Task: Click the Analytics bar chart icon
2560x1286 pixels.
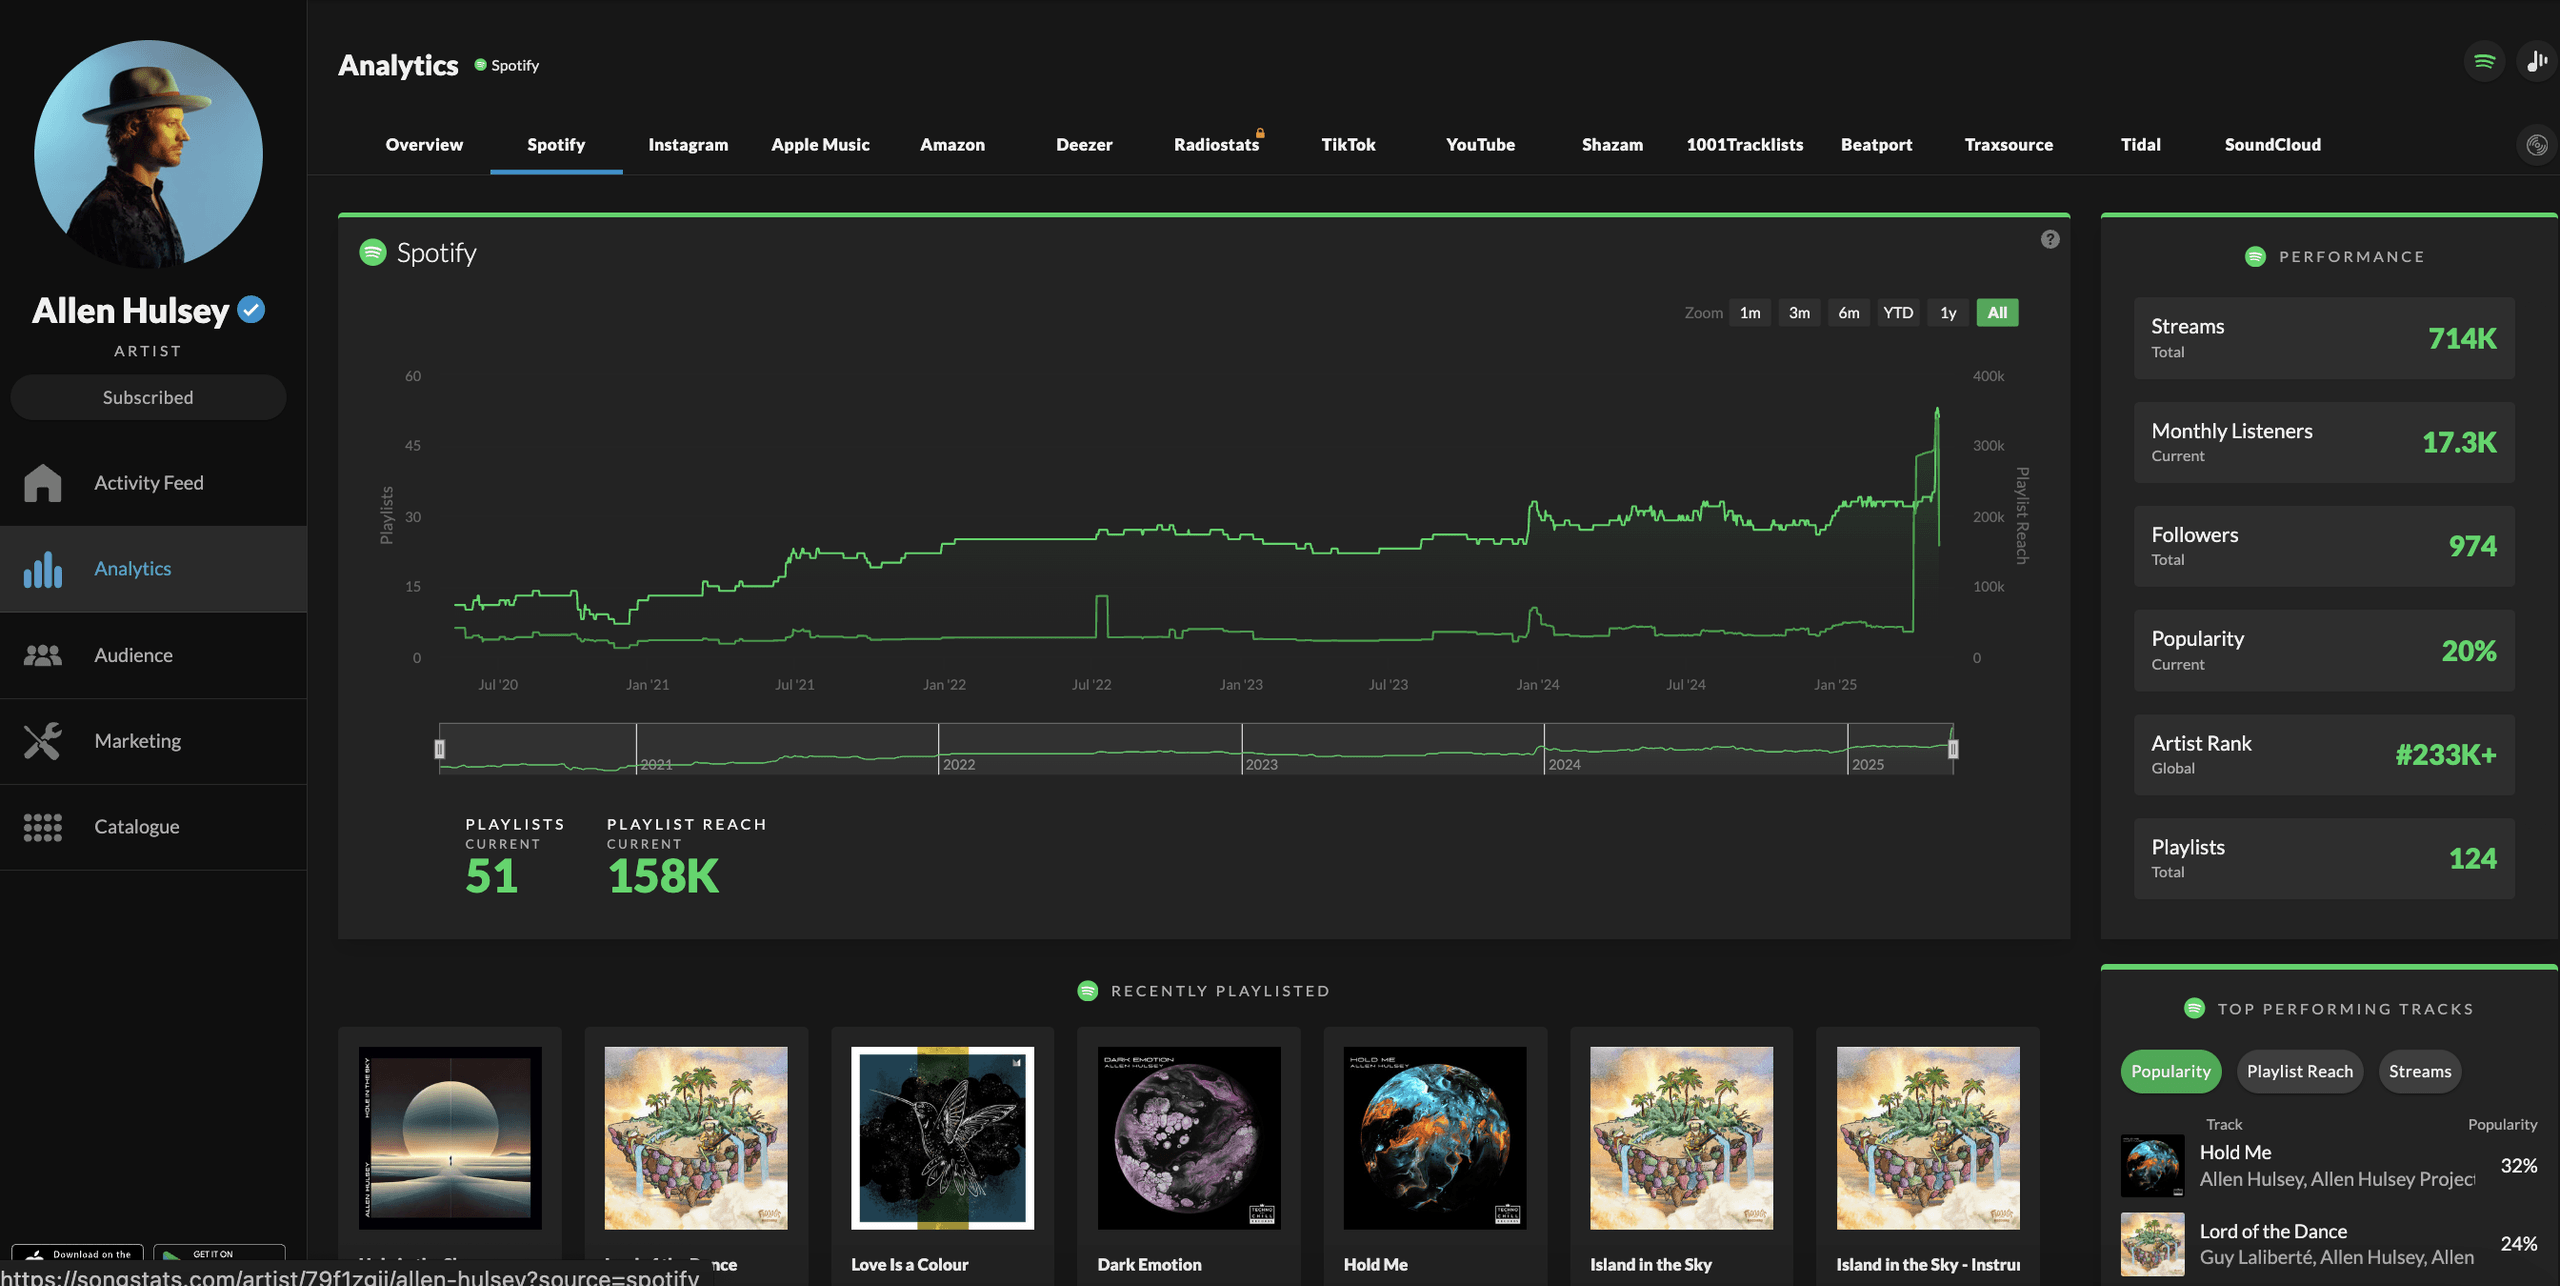Action: 42,569
